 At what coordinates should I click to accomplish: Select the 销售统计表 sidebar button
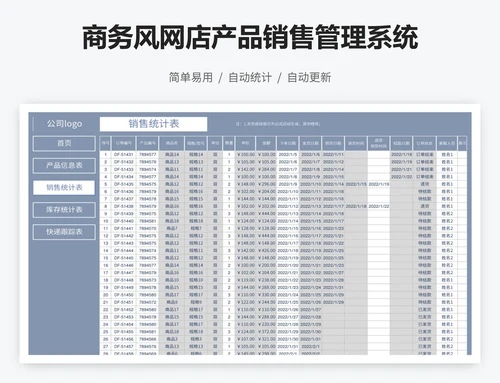pos(64,188)
